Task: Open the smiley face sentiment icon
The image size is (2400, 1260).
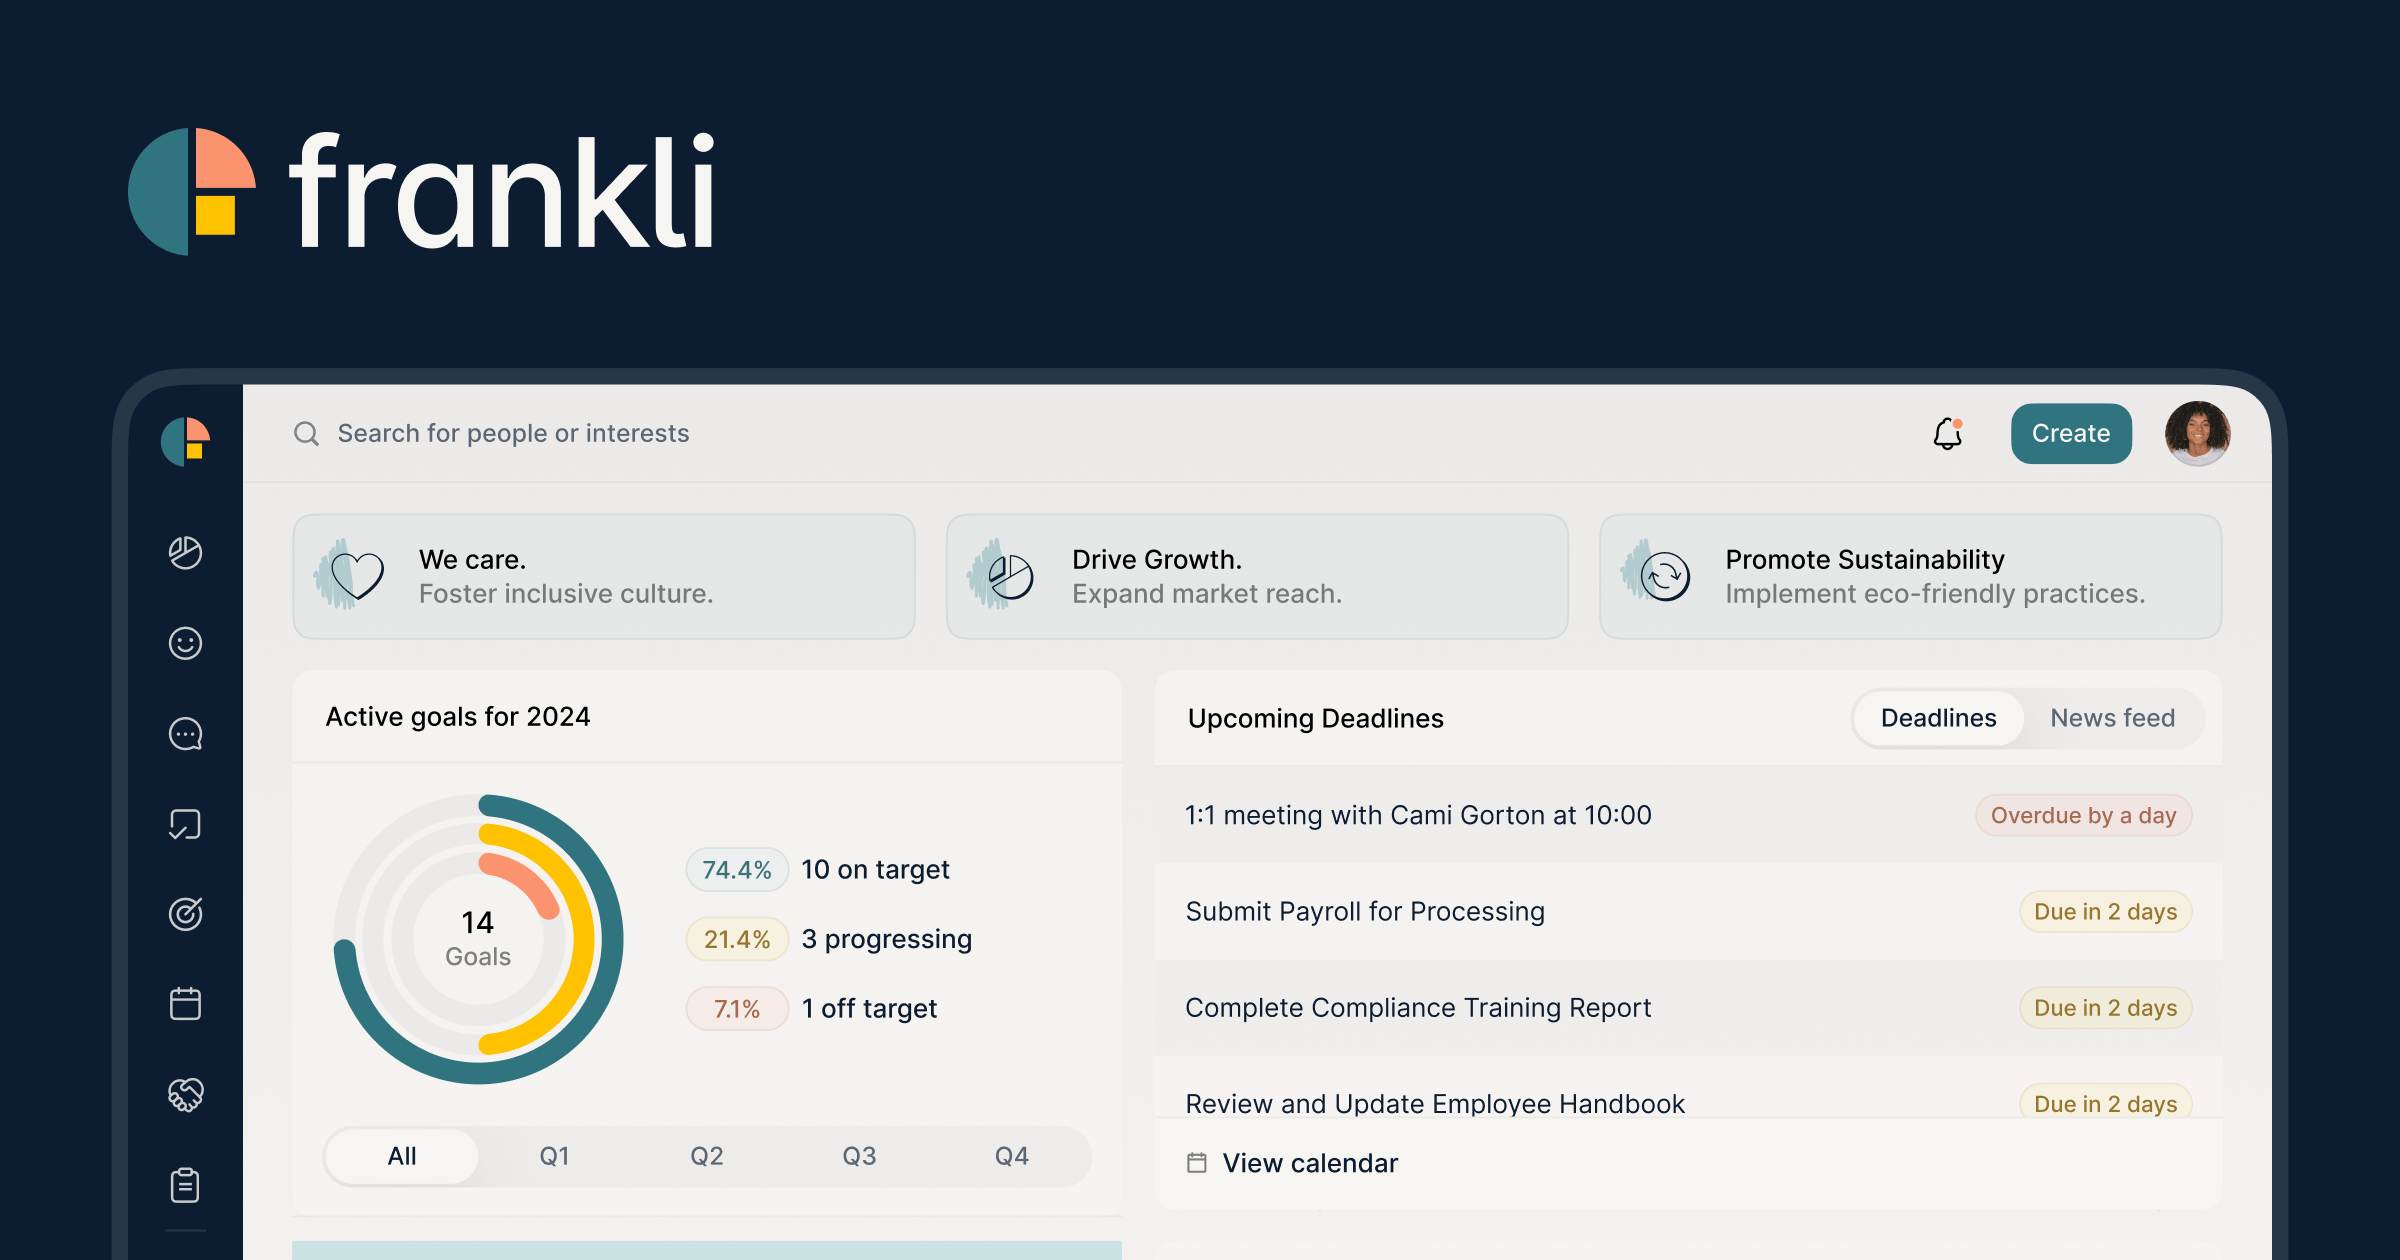Action: click(x=186, y=643)
